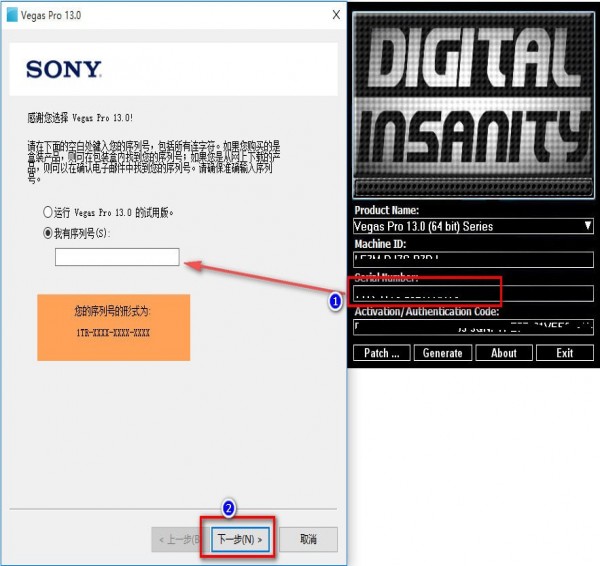
Task: Select the 我有序列号 radio button
Action: 47,233
